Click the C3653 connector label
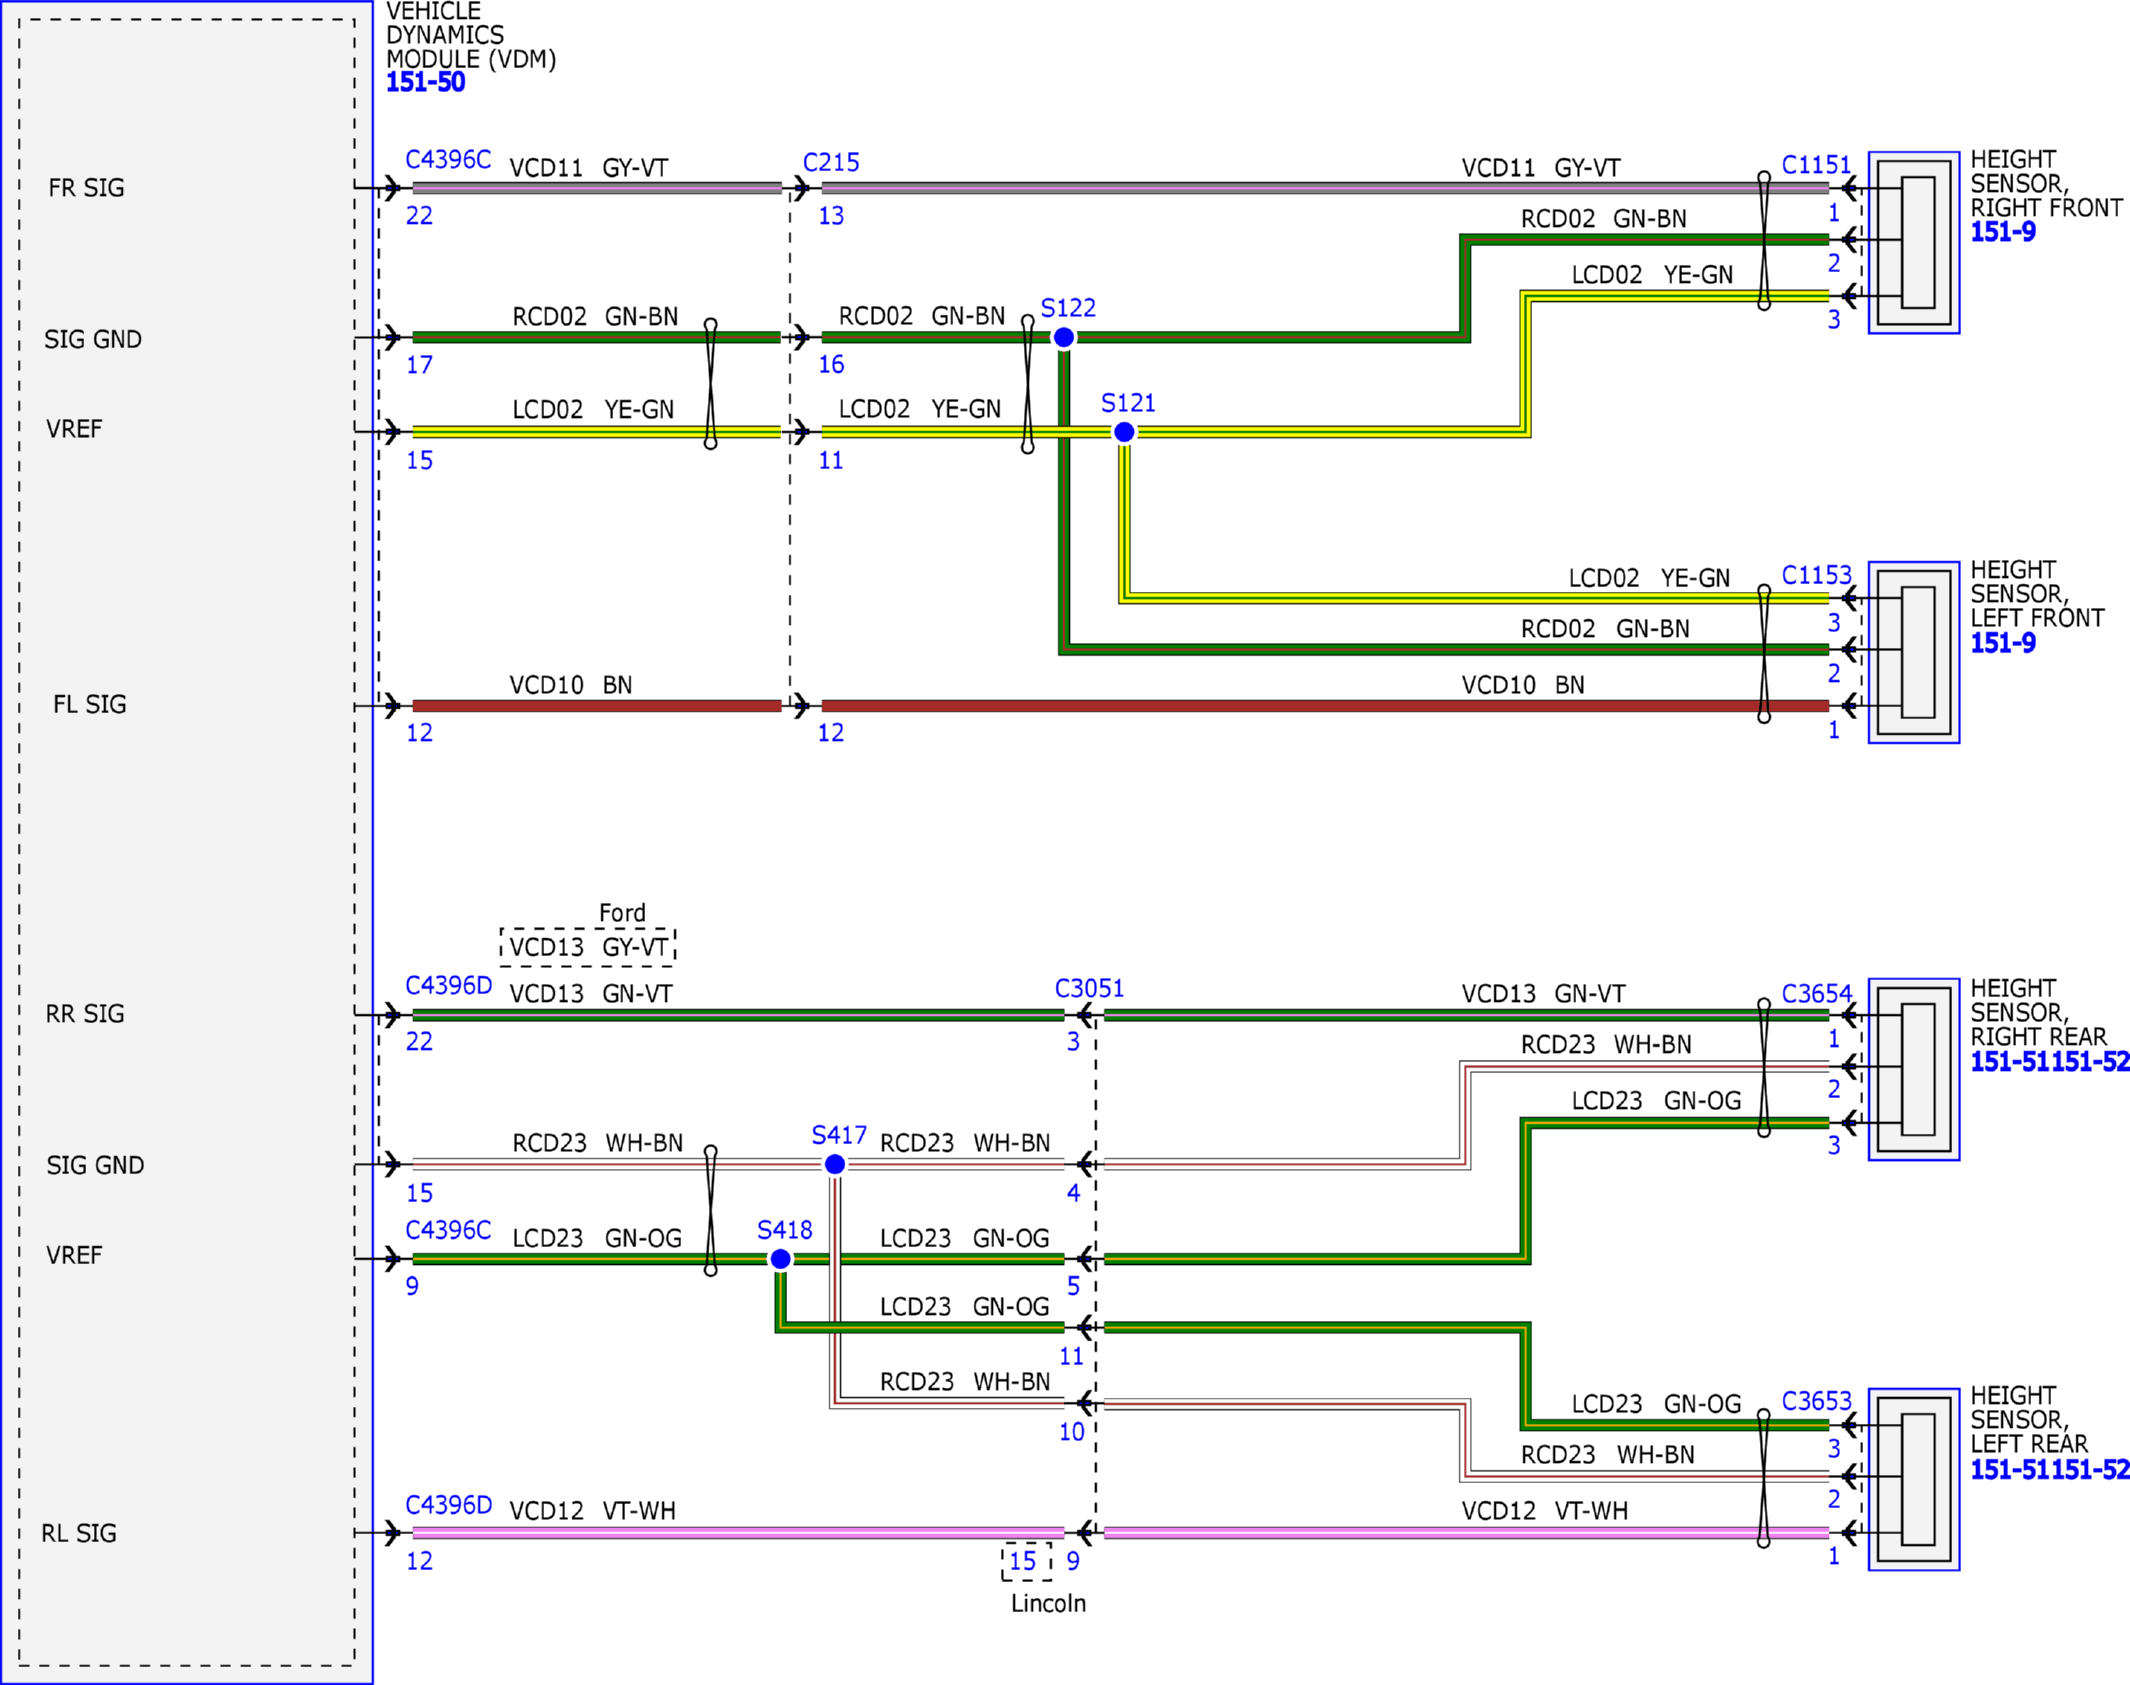2130x1685 pixels. tap(1817, 1401)
